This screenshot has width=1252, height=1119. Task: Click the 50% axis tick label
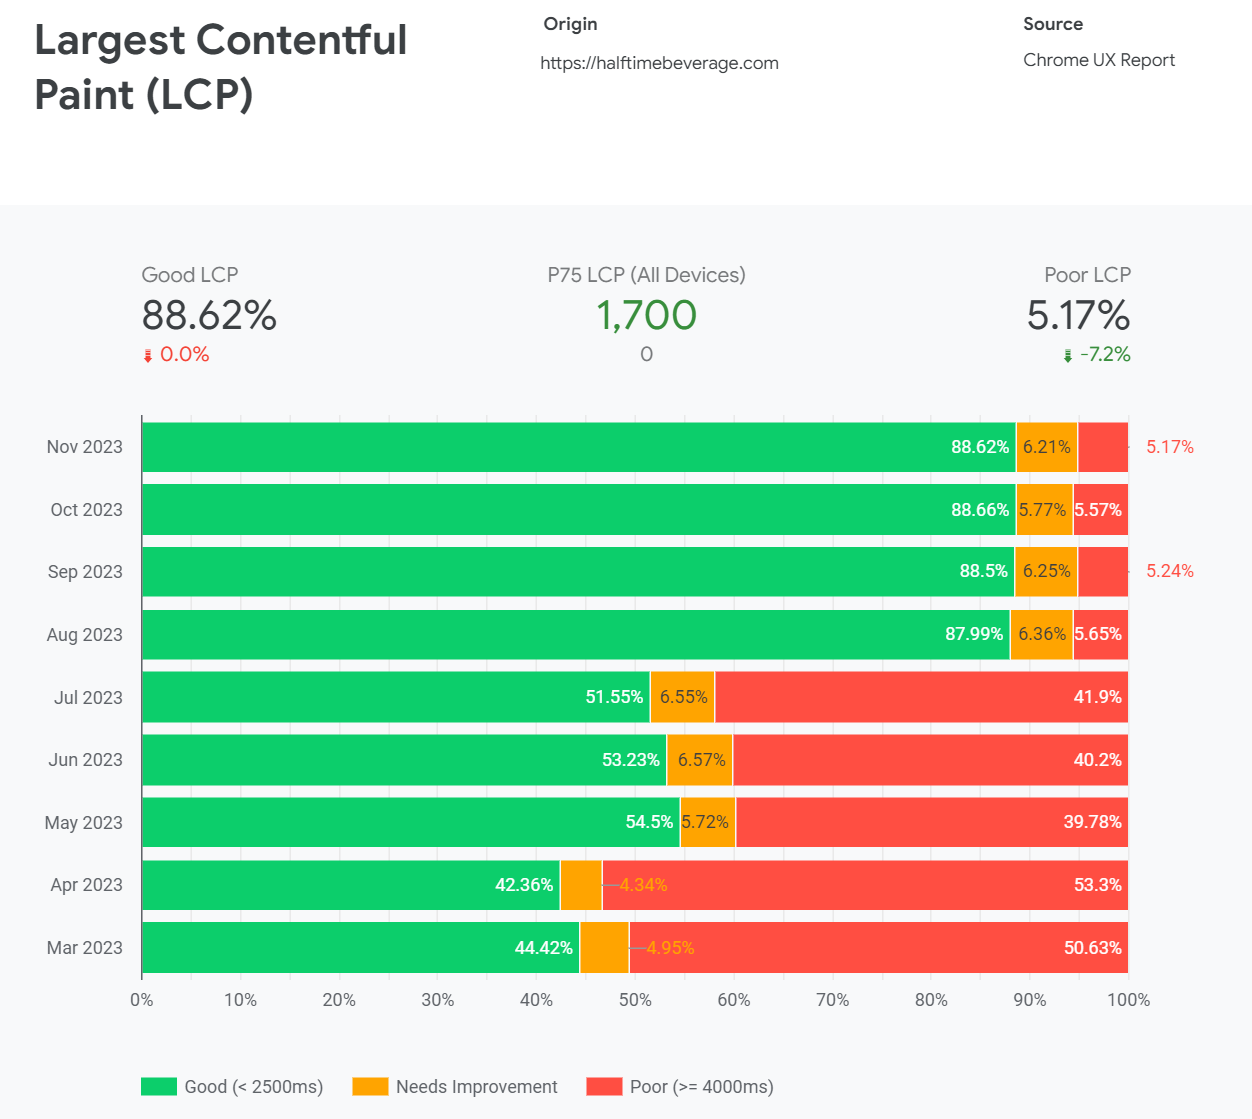point(635,1000)
